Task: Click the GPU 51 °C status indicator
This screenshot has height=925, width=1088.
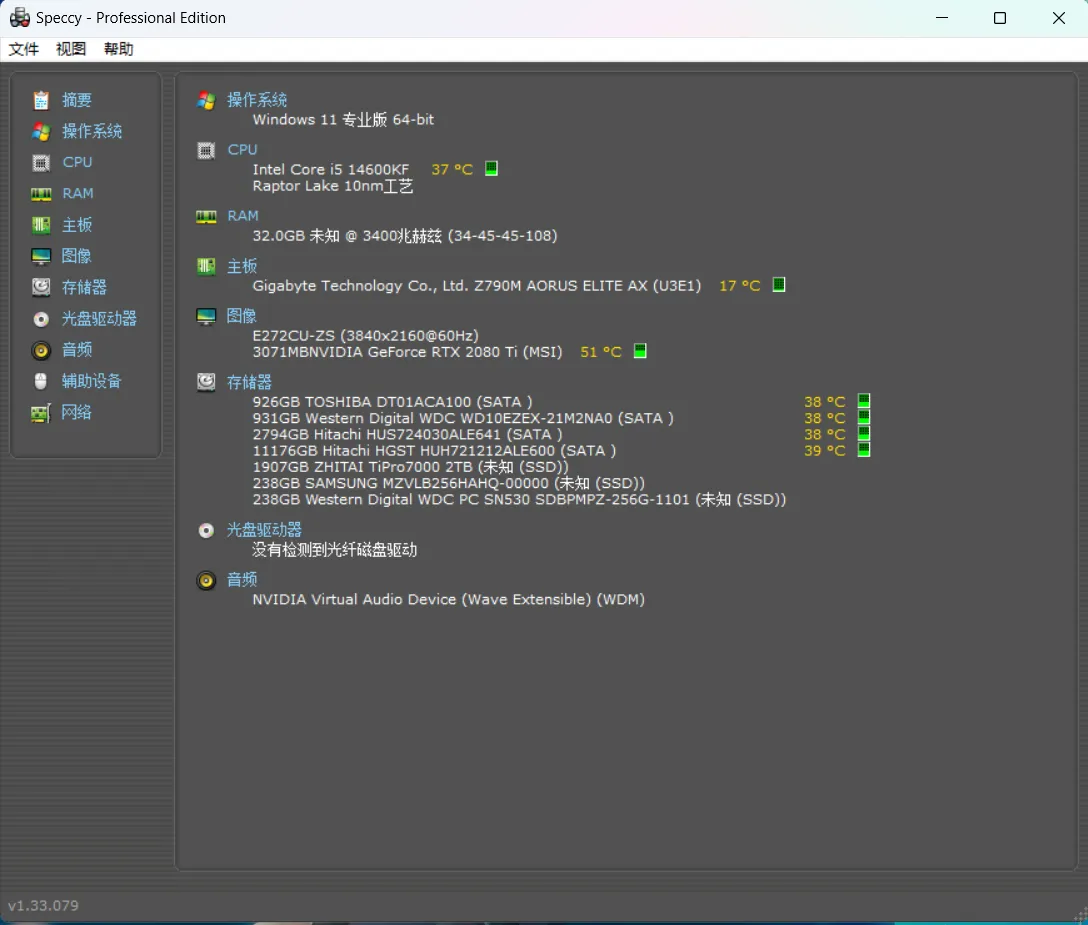Action: (x=640, y=351)
